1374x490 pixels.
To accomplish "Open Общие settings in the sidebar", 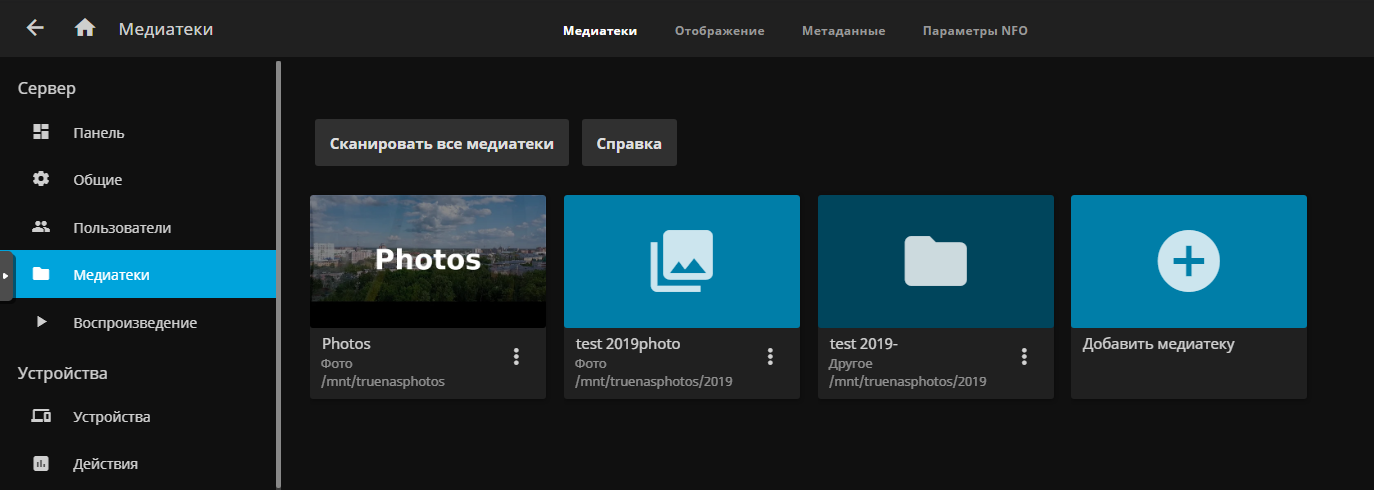I will click(x=97, y=180).
